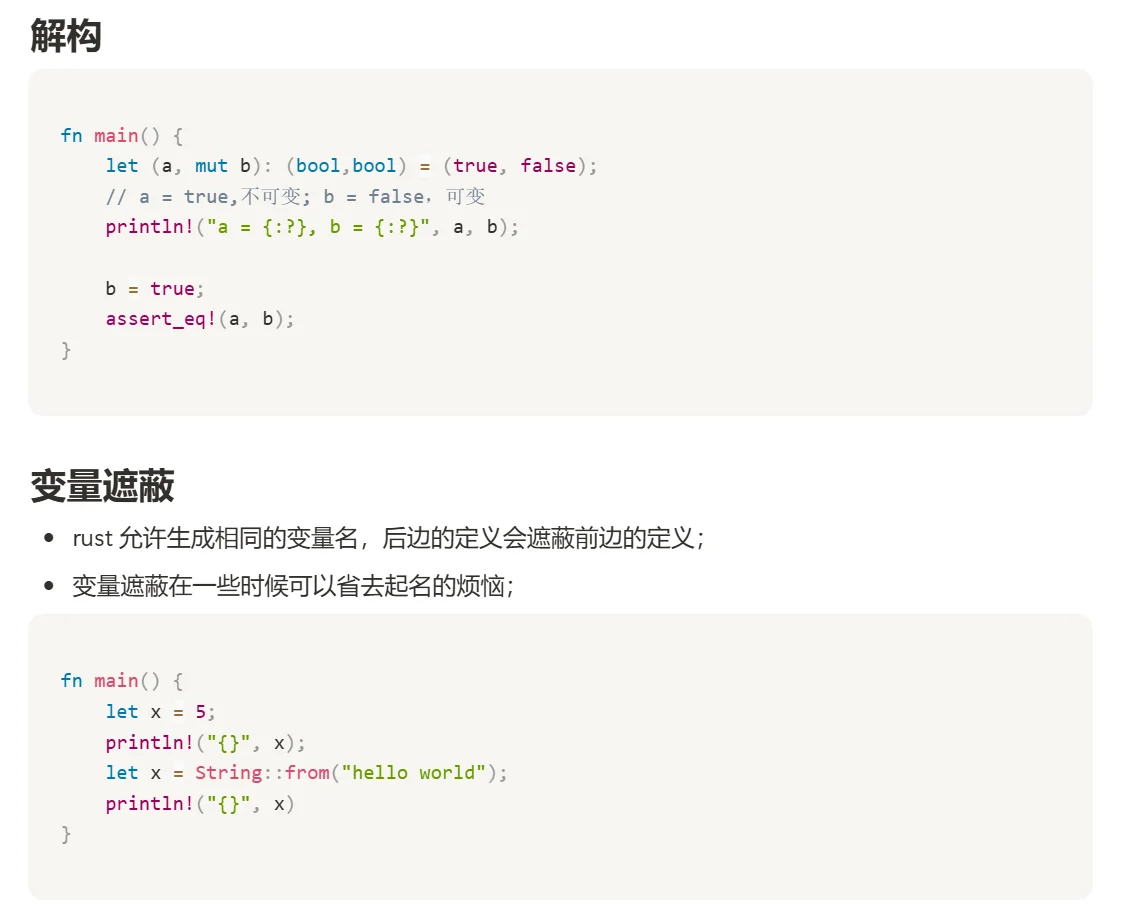Click the comment line '// a = true,不可变'

295,197
